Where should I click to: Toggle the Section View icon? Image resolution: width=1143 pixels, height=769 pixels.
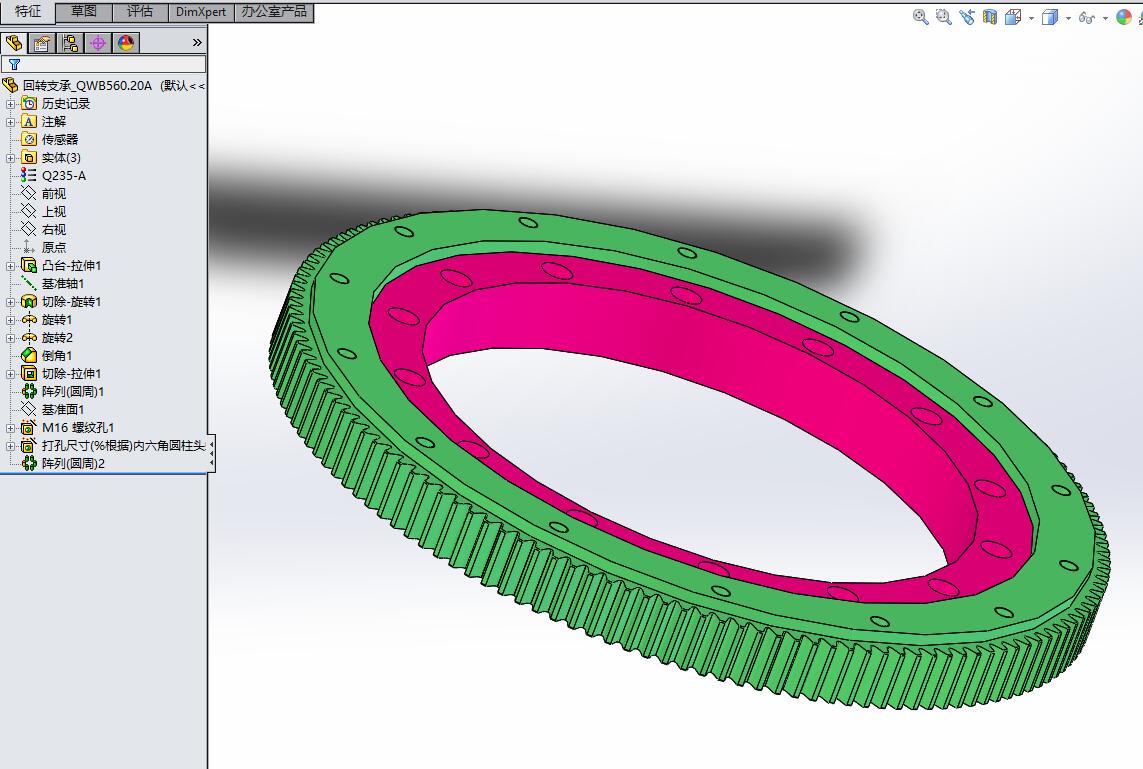[989, 17]
